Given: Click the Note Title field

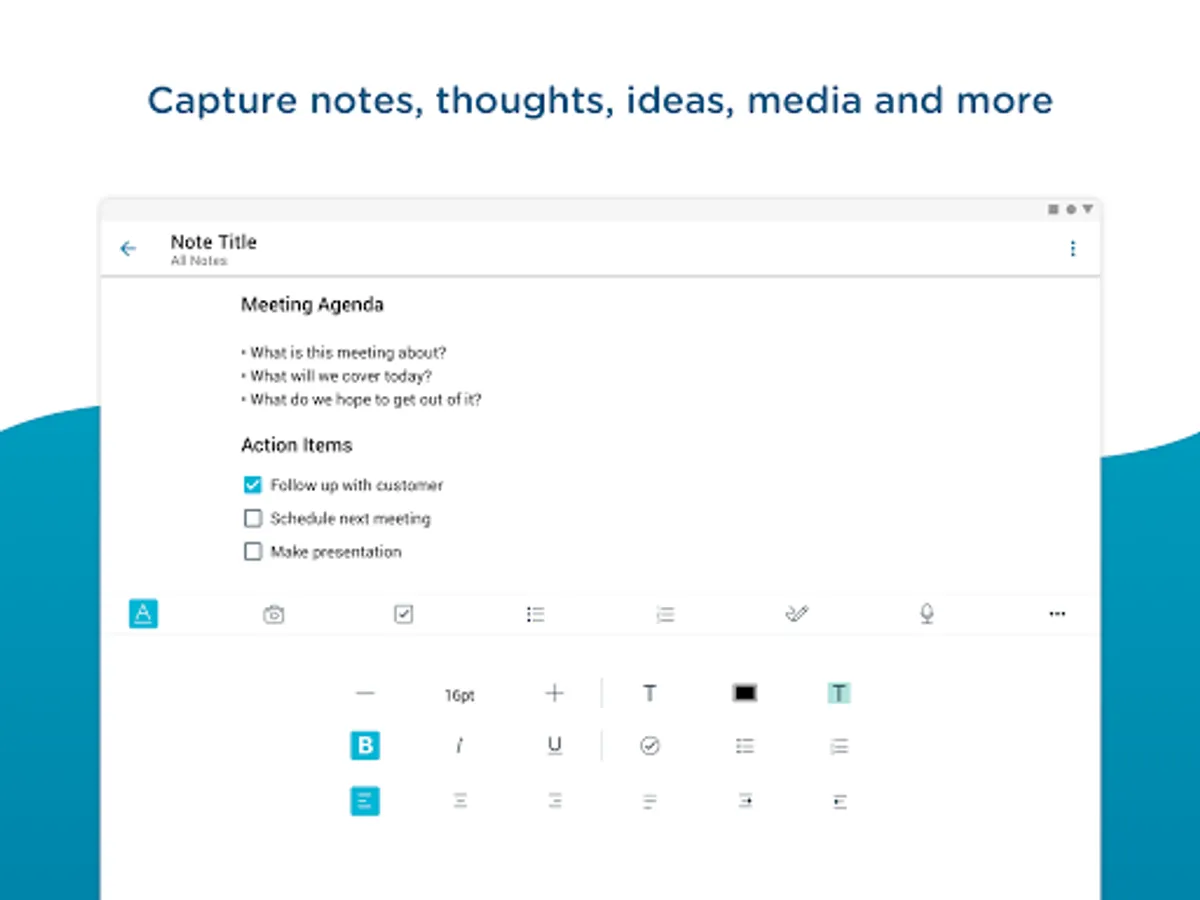Looking at the screenshot, I should (x=214, y=242).
